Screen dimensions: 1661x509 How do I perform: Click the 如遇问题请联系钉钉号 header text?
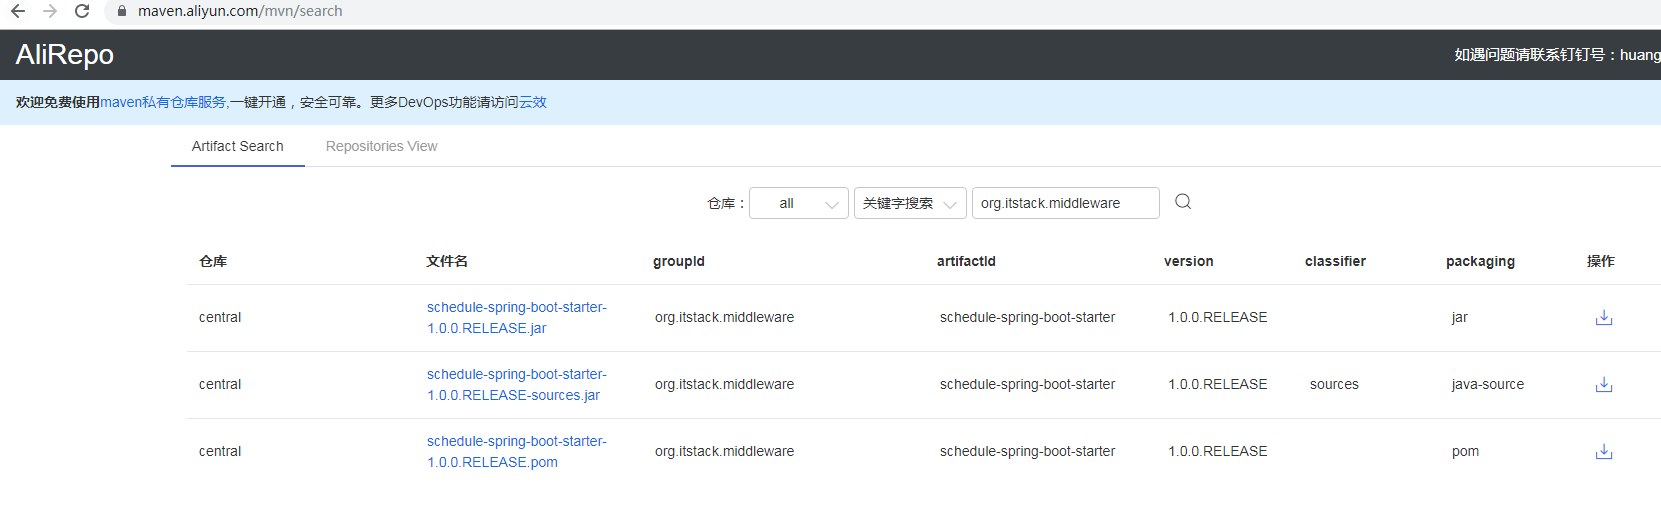click(1557, 55)
